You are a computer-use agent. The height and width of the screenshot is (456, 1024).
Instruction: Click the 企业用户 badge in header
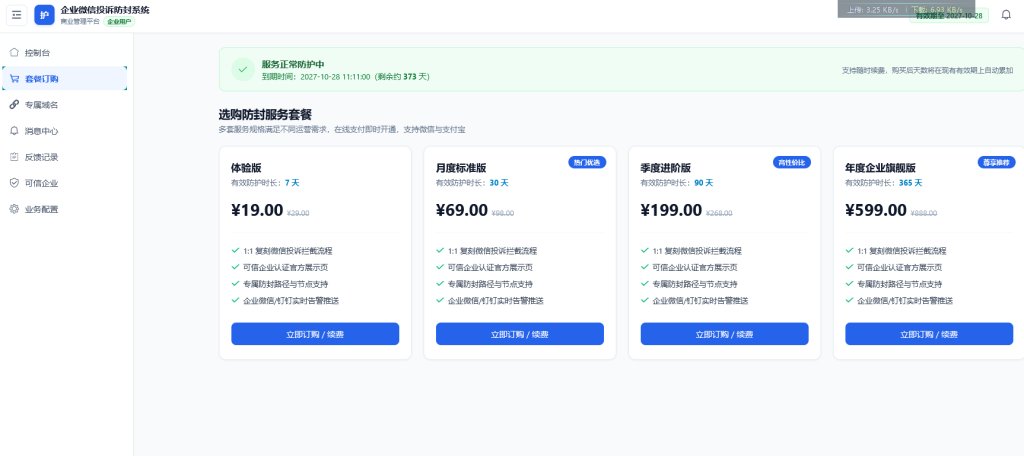click(120, 22)
